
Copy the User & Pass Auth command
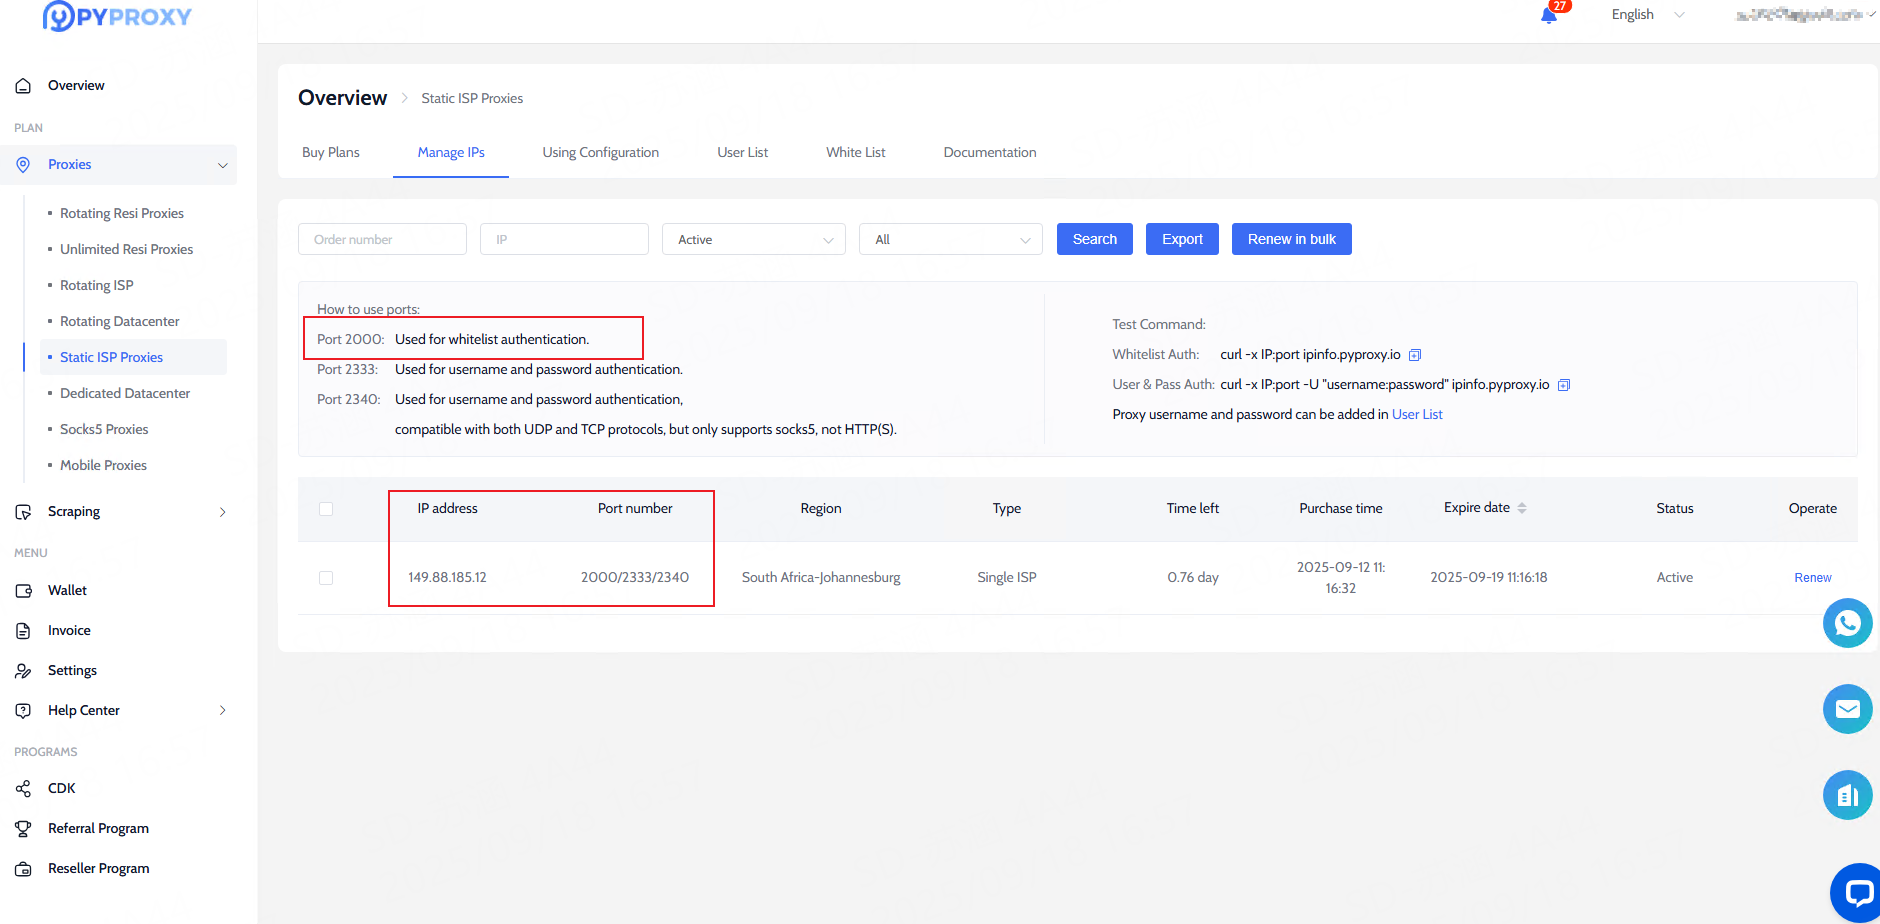1564,385
